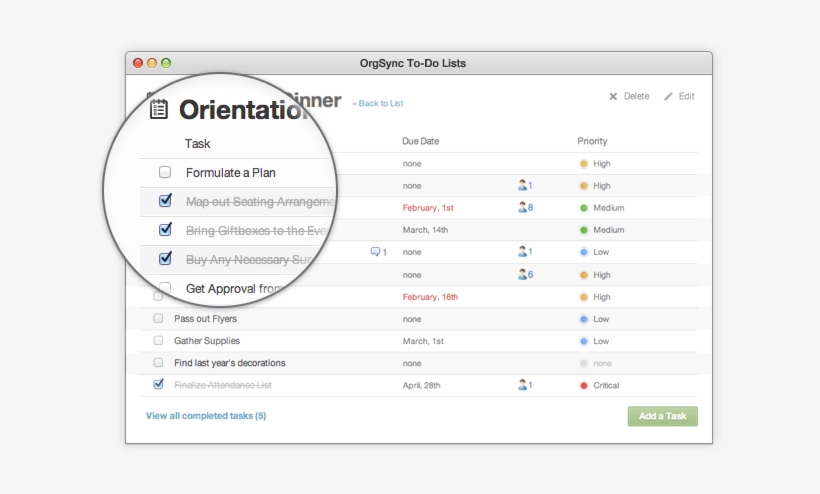Click assignee icon on Finalize Attendance List row
The width and height of the screenshot is (820, 494).
tap(522, 385)
